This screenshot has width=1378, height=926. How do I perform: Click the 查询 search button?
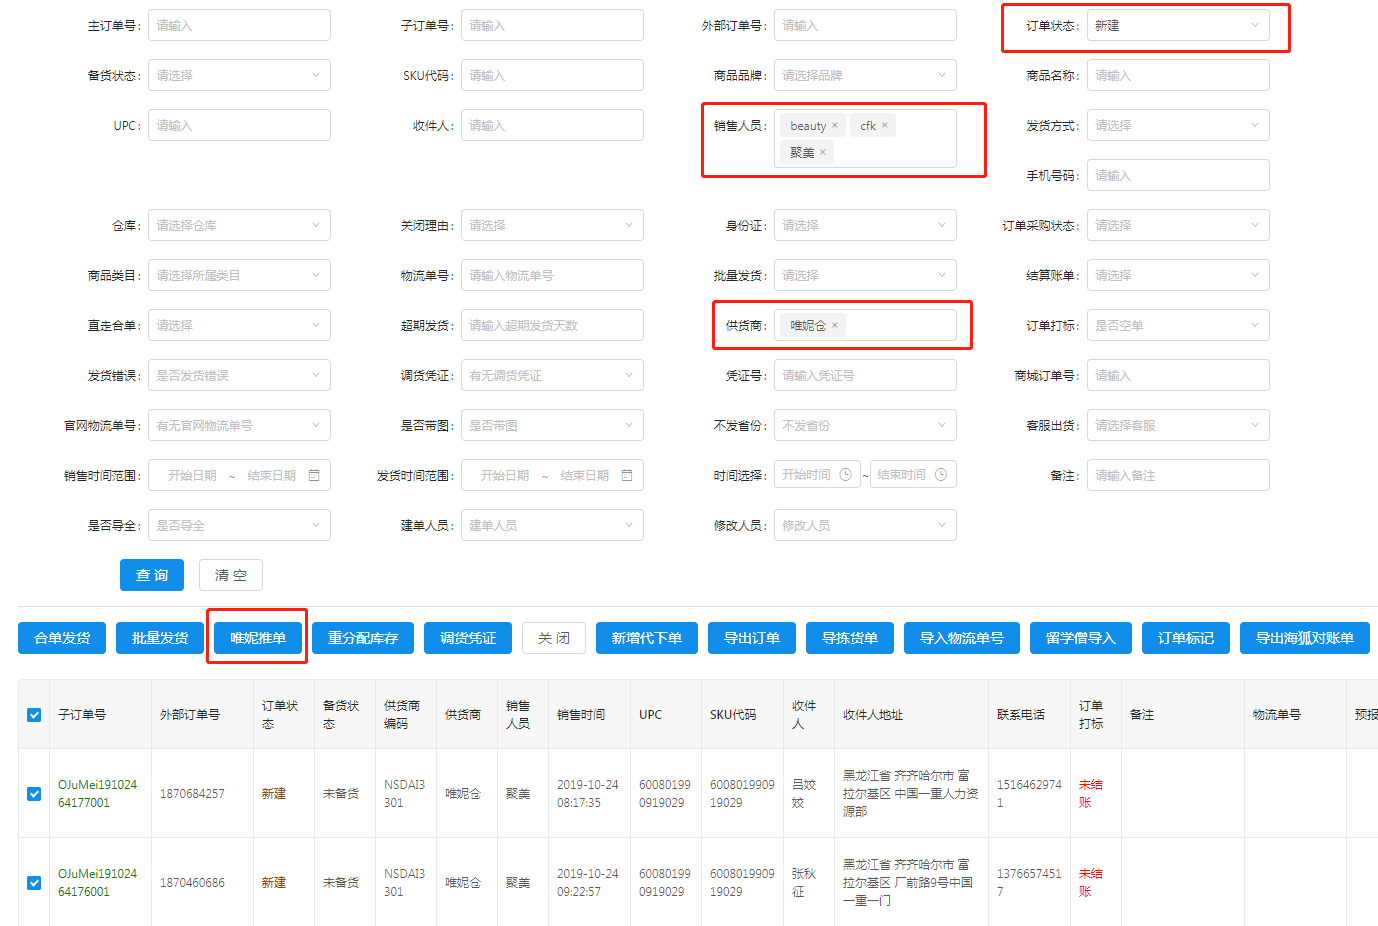click(x=152, y=575)
